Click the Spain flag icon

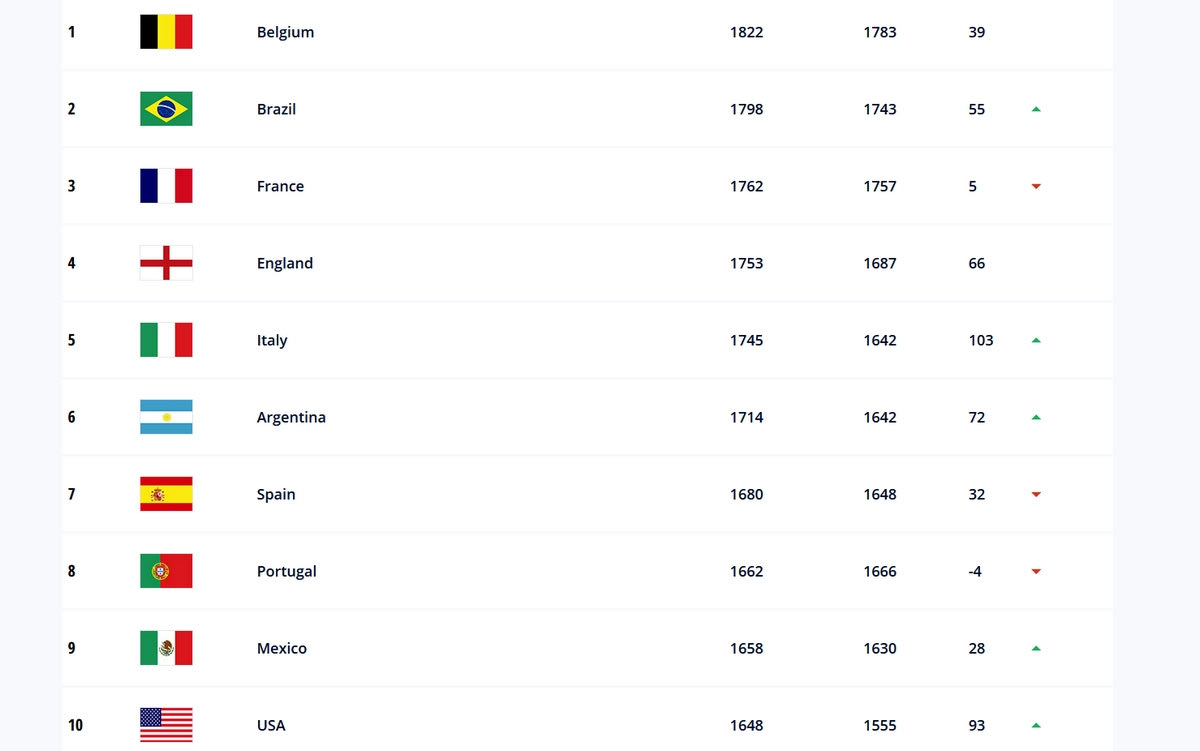pos(166,494)
